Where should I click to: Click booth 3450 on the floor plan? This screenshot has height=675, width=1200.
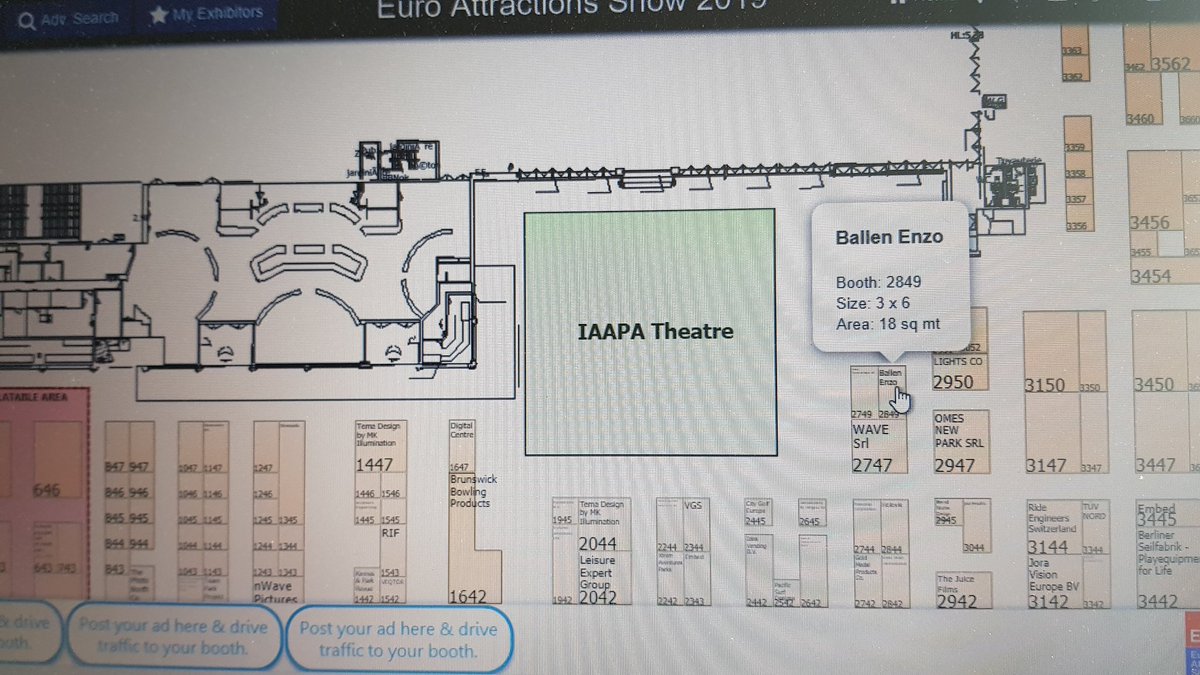[1160, 353]
